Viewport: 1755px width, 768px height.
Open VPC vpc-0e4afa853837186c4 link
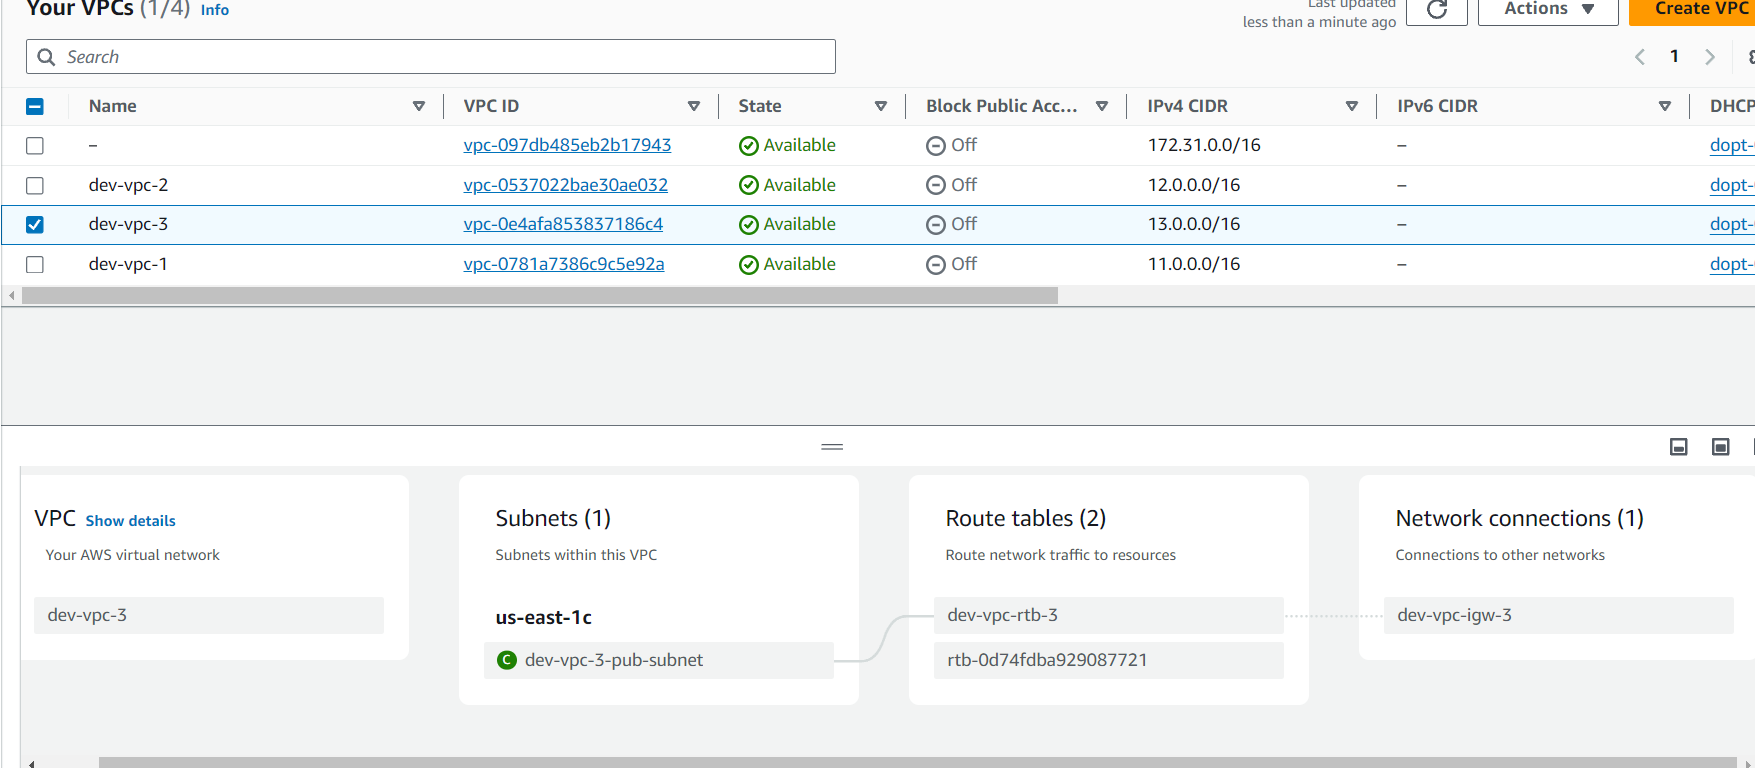[563, 224]
